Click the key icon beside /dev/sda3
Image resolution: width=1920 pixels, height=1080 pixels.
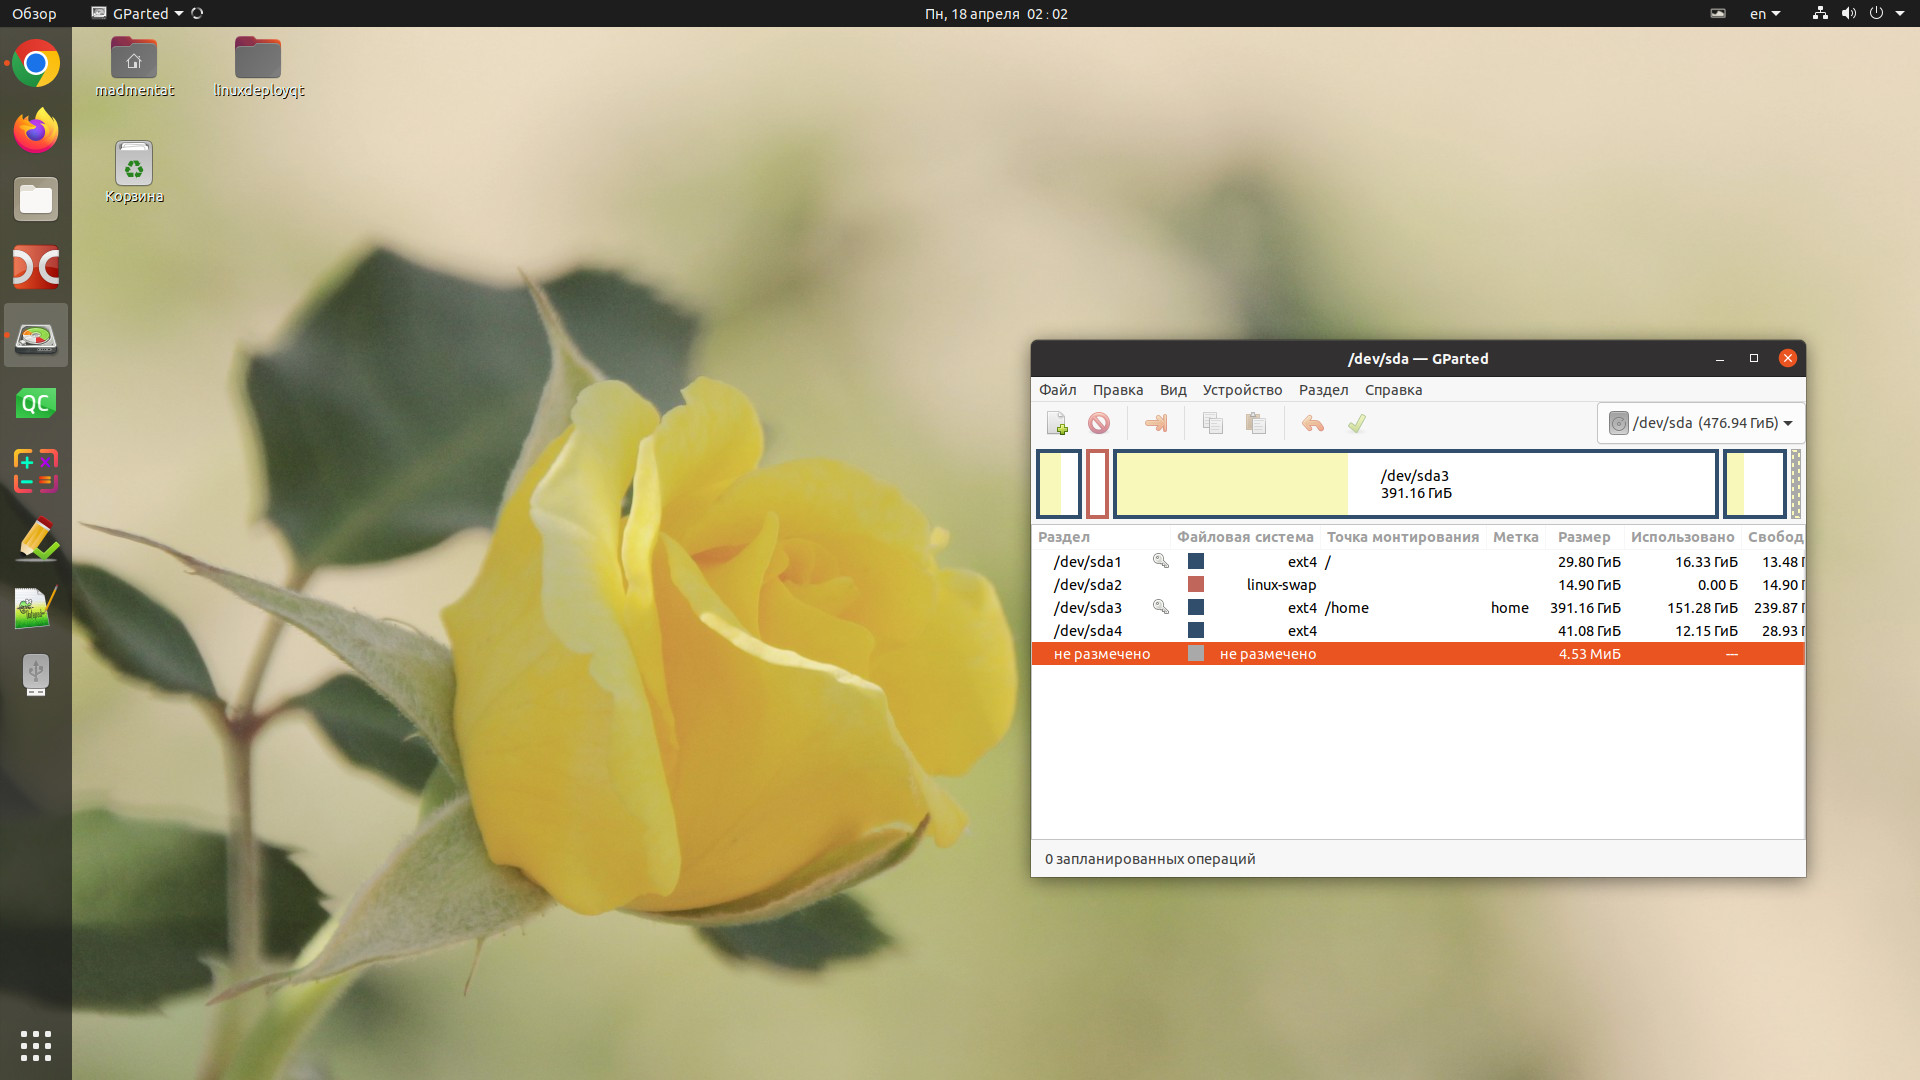[x=1160, y=607]
